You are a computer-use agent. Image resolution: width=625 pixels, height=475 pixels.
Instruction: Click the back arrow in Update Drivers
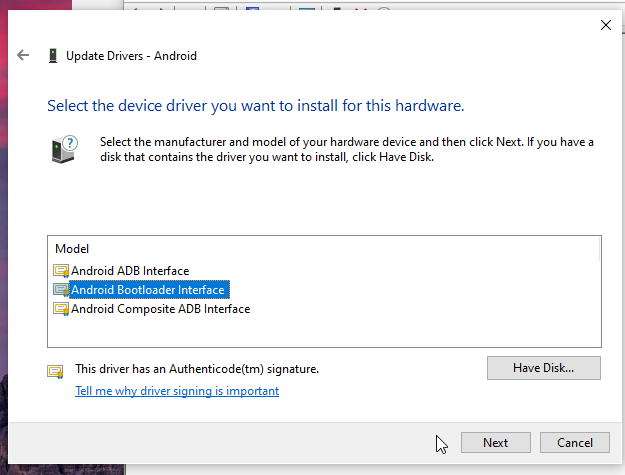tap(23, 55)
